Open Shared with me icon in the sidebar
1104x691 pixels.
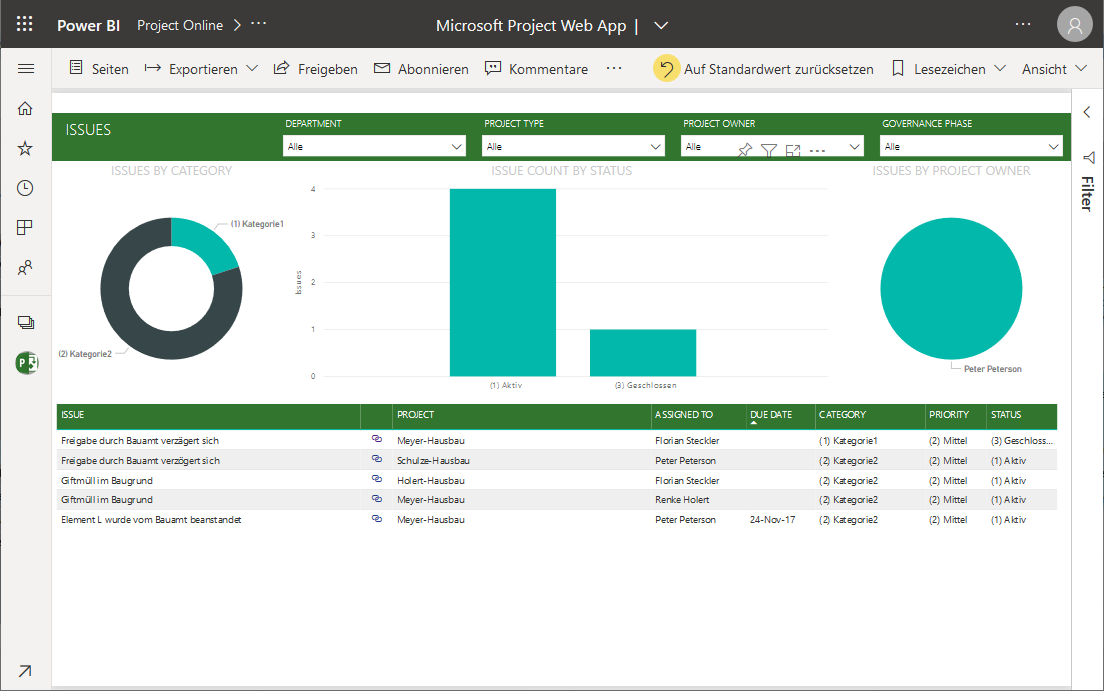click(25, 268)
